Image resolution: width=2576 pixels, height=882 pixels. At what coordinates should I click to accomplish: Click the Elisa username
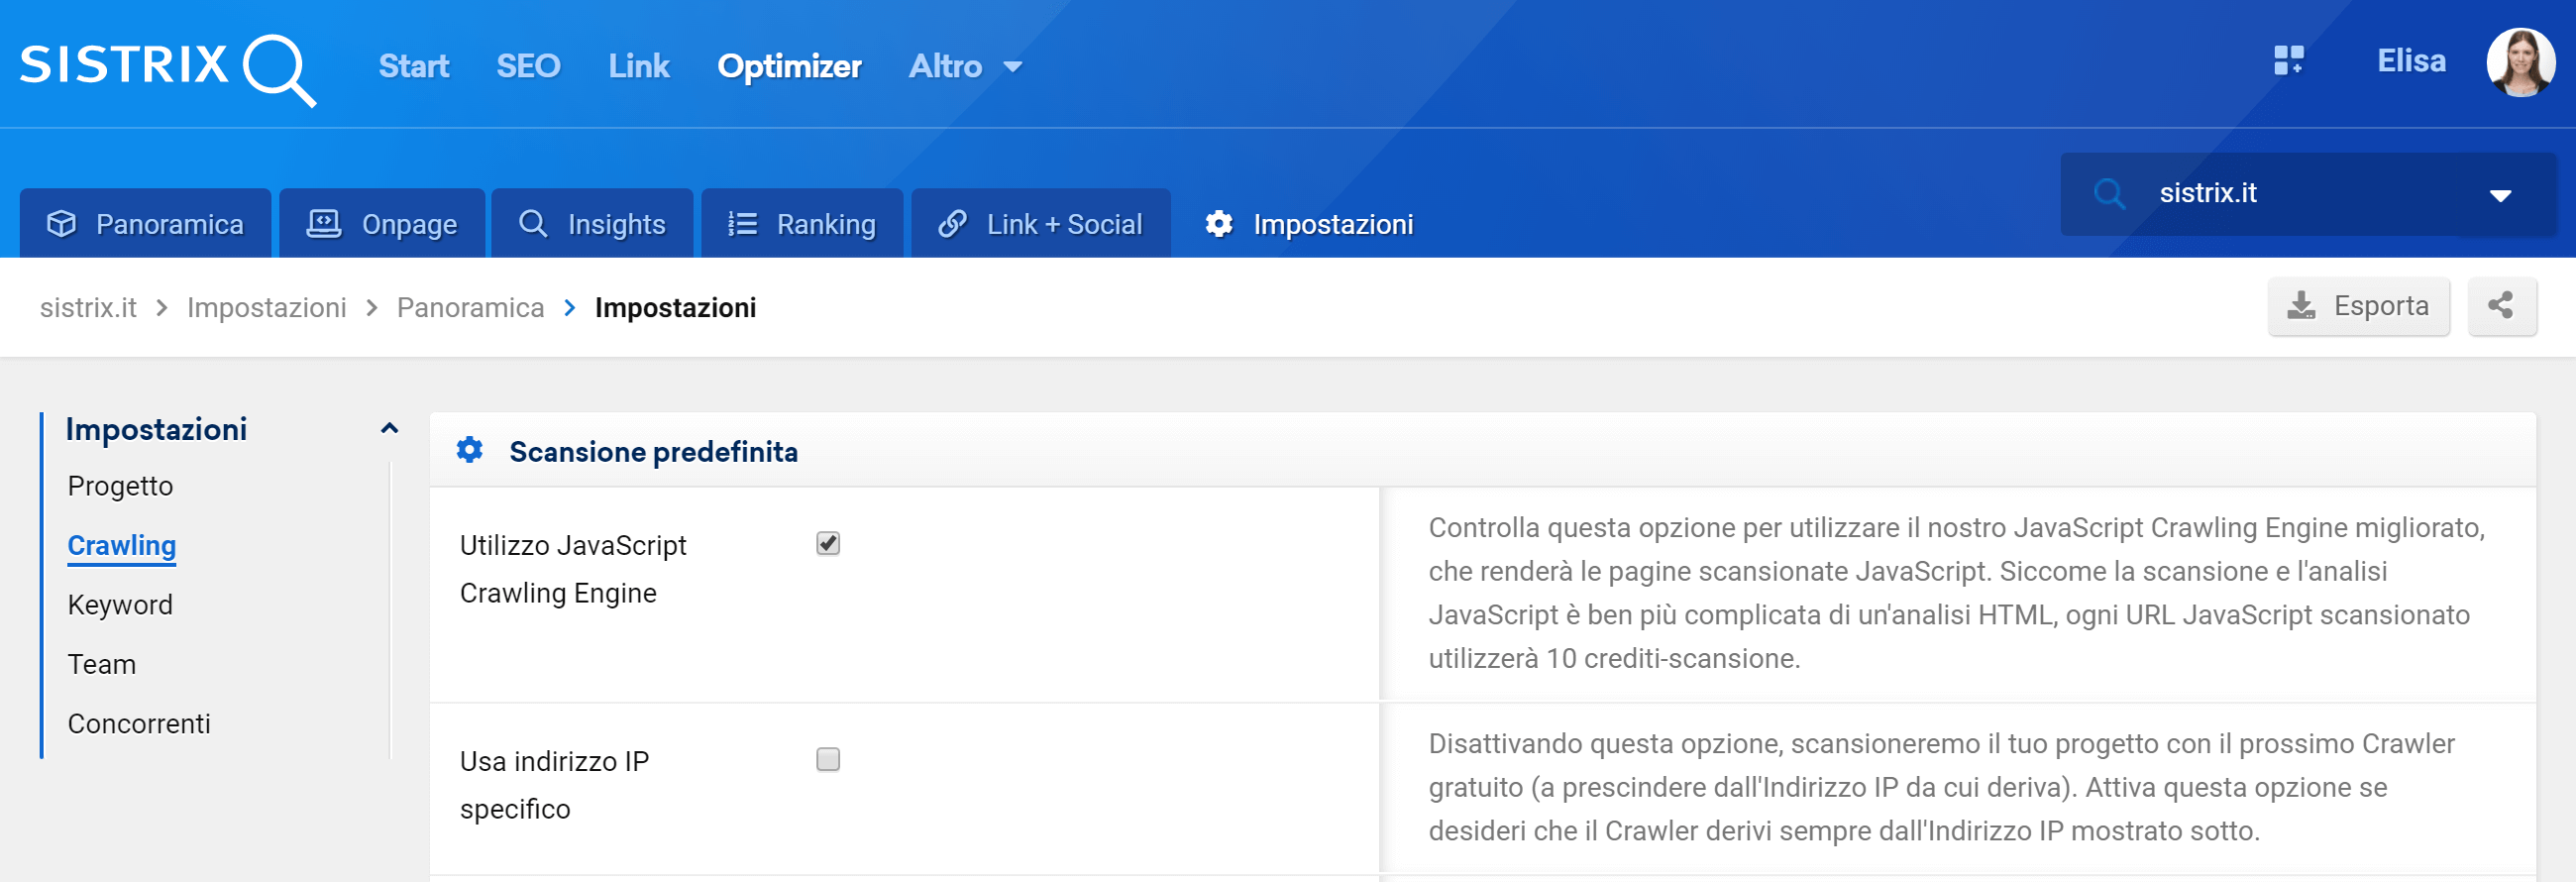pos(2410,61)
